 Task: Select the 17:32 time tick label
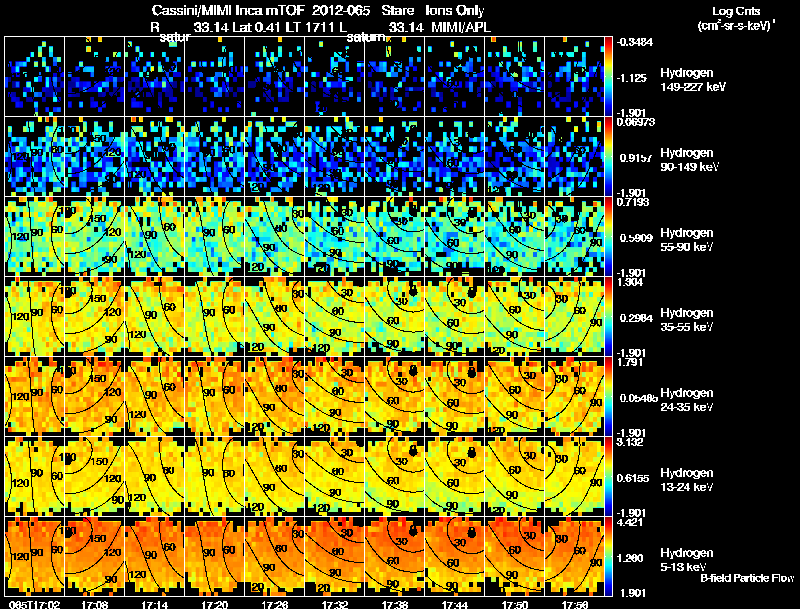(335, 605)
